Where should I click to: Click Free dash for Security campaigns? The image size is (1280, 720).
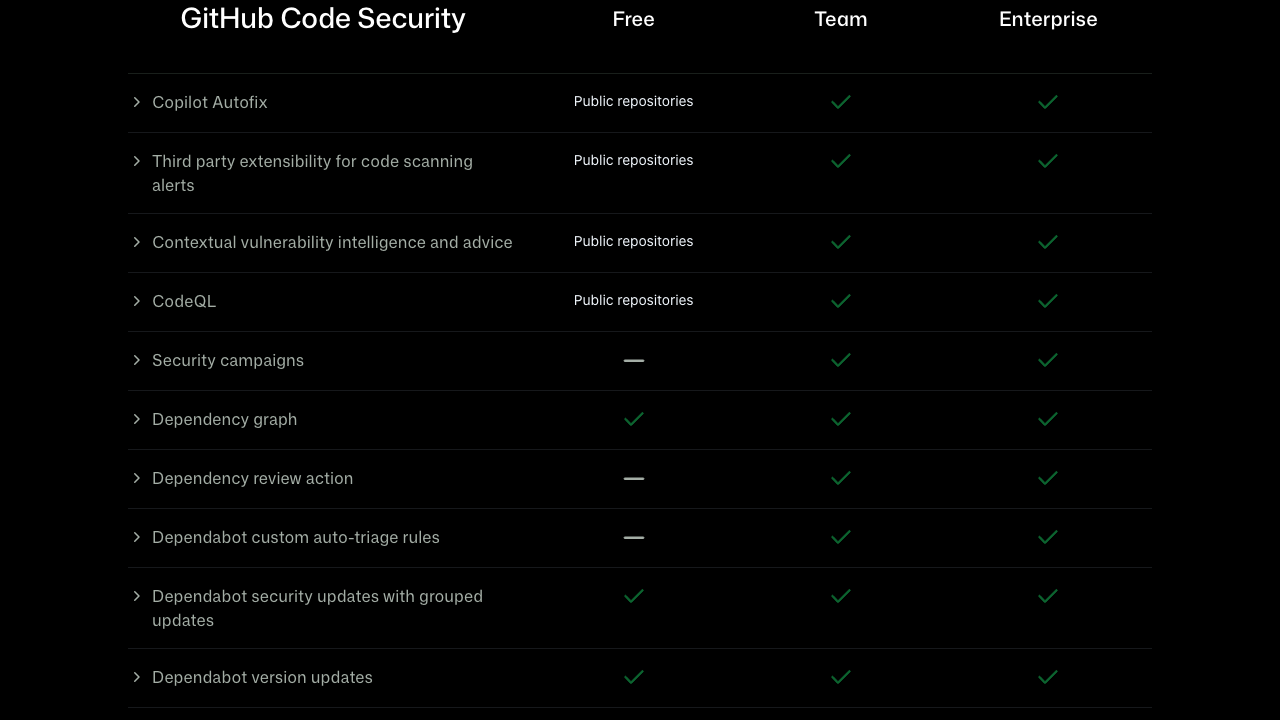point(634,360)
